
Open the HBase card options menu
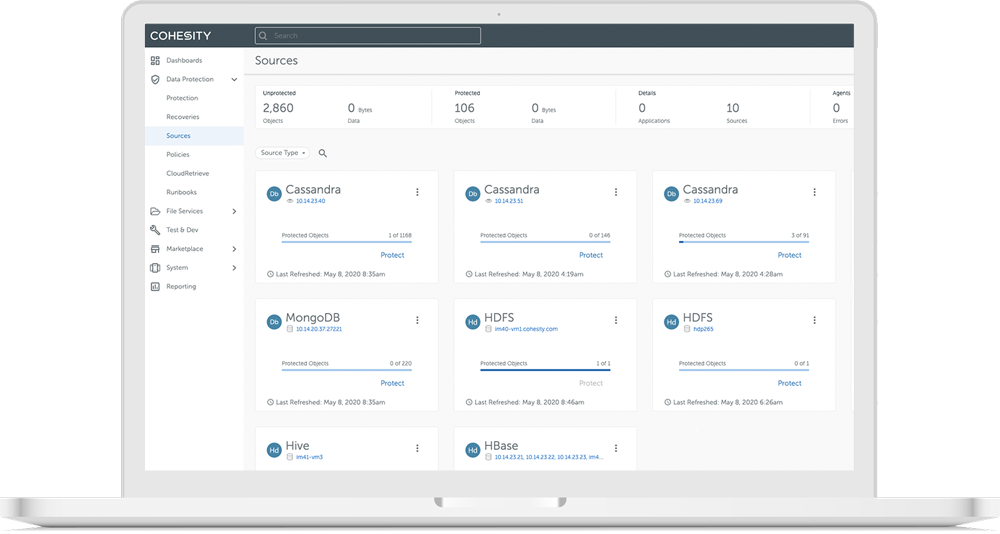pyautogui.click(x=615, y=449)
